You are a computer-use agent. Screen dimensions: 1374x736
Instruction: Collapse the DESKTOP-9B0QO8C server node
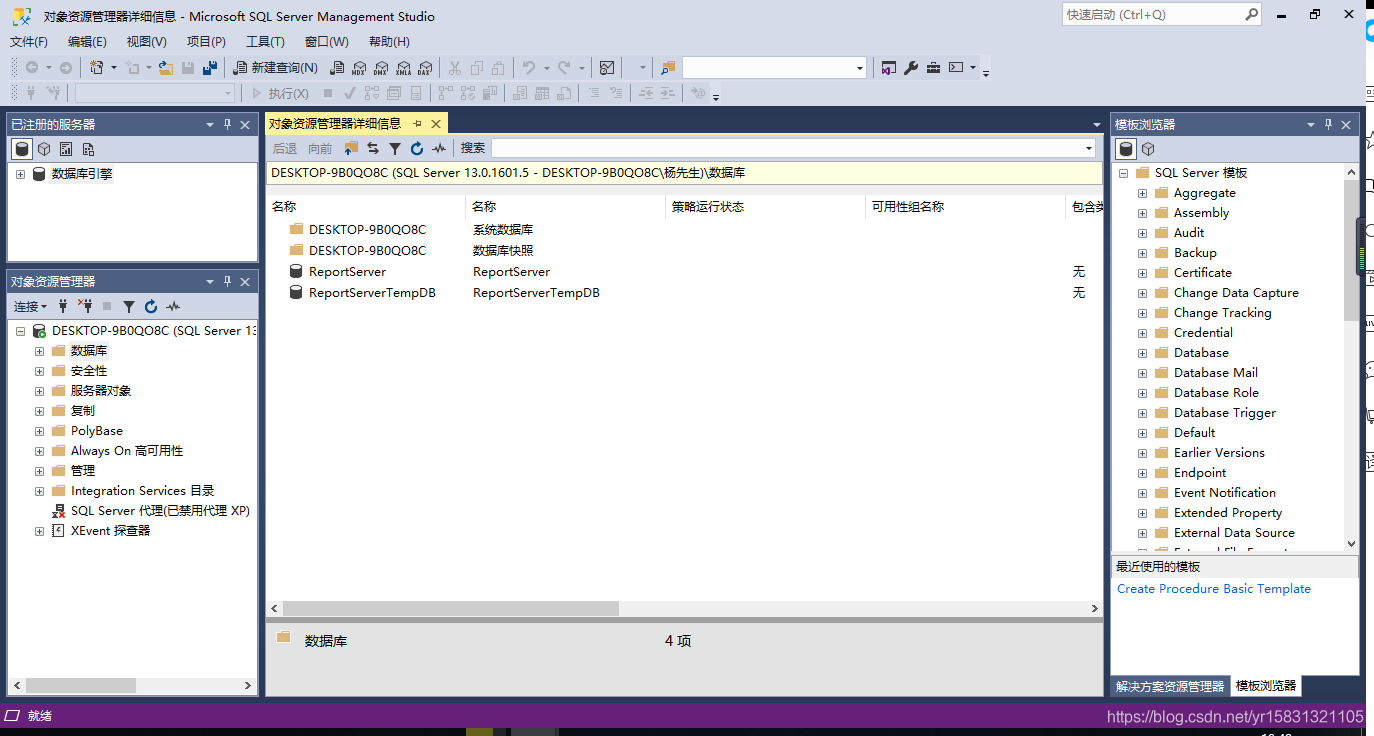pos(20,331)
